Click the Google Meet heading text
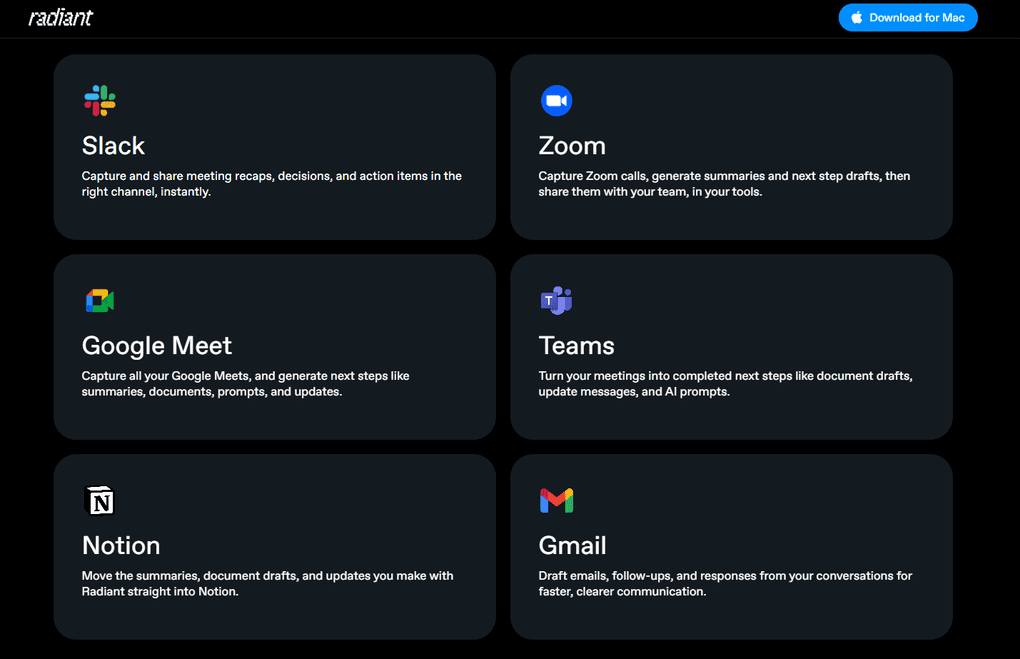The image size is (1020, 659). (156, 345)
